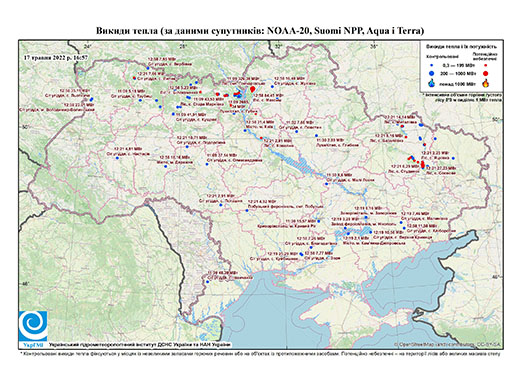Screen dimensions: 520x368
Task: Click the blue flame legend icon
Action: click(432, 83)
